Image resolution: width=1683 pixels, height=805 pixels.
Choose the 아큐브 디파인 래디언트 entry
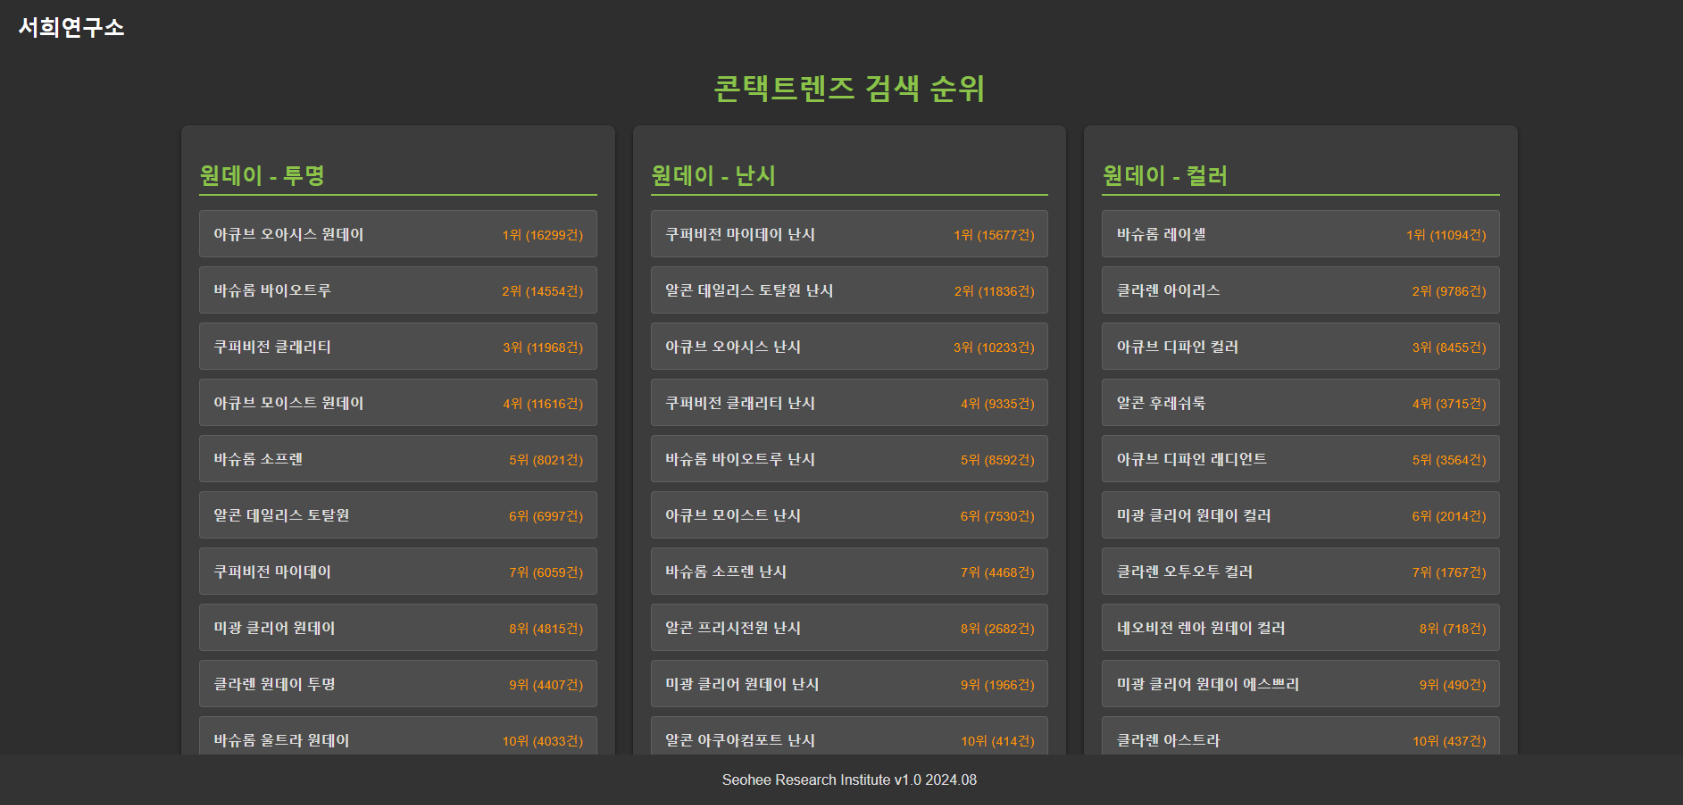point(1301,459)
